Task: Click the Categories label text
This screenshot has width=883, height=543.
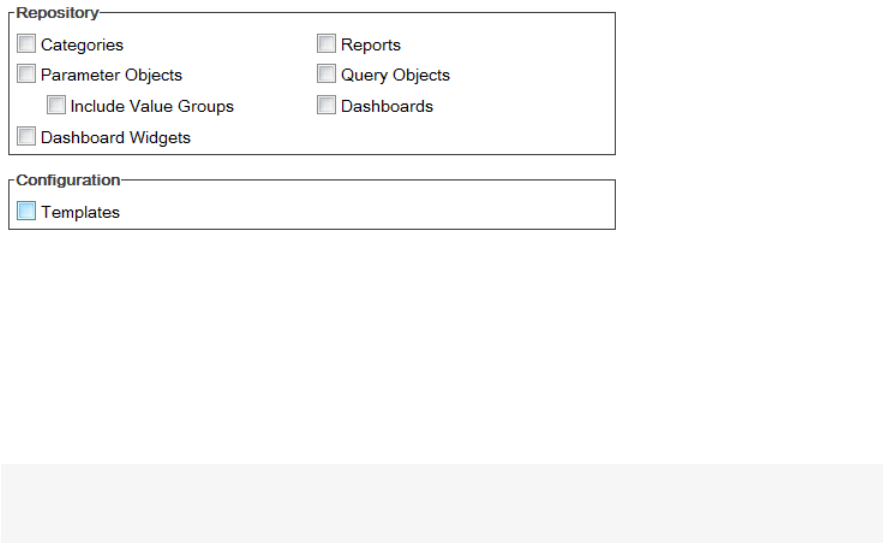Action: click(82, 45)
